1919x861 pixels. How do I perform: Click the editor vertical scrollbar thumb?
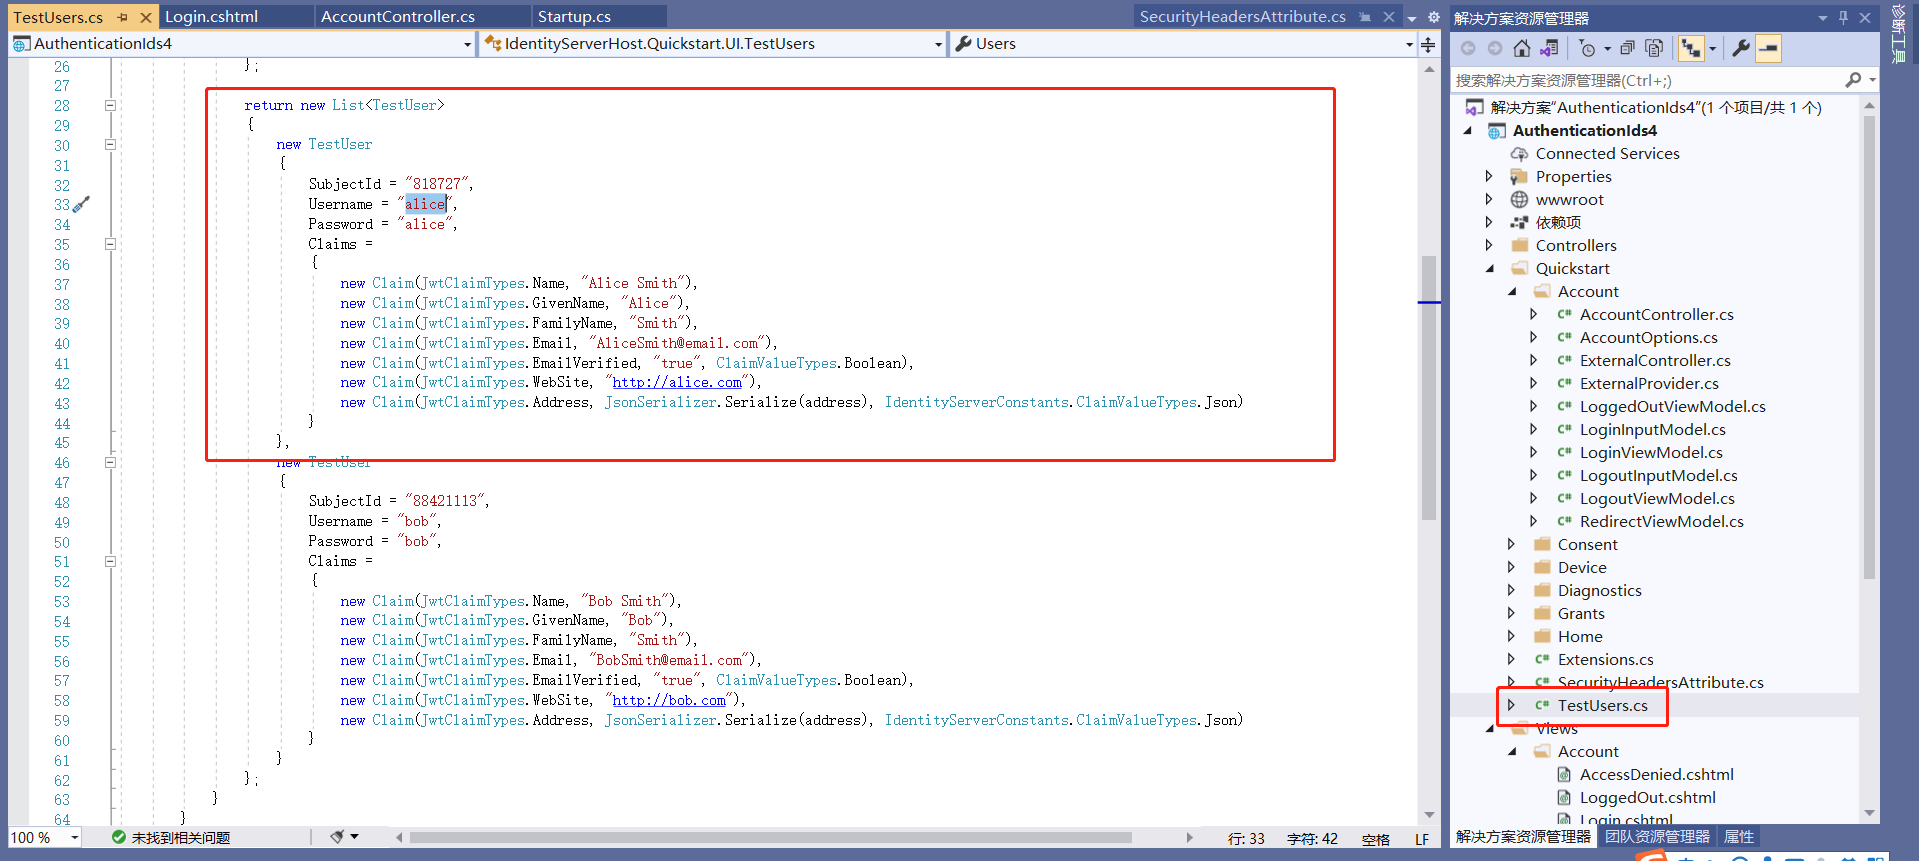pyautogui.click(x=1428, y=388)
